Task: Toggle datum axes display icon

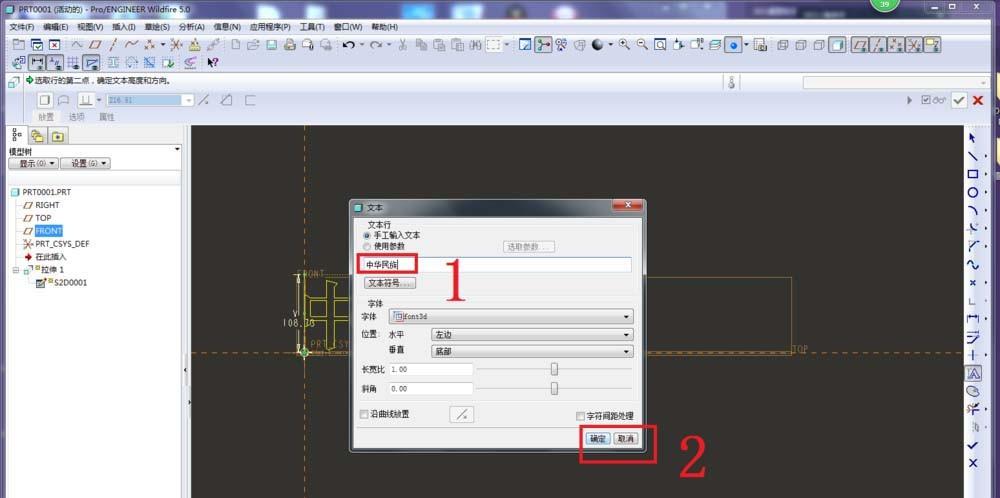Action: 878,45
